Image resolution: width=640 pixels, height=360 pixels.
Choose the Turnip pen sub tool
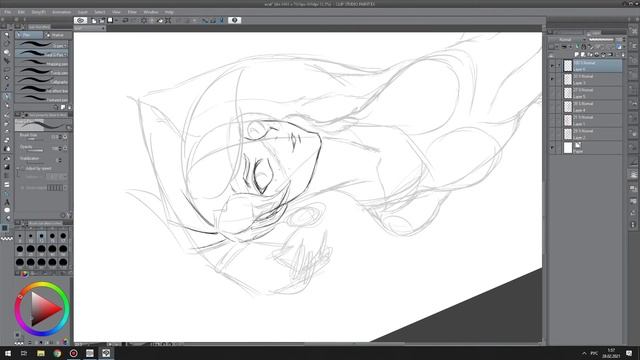click(42, 72)
